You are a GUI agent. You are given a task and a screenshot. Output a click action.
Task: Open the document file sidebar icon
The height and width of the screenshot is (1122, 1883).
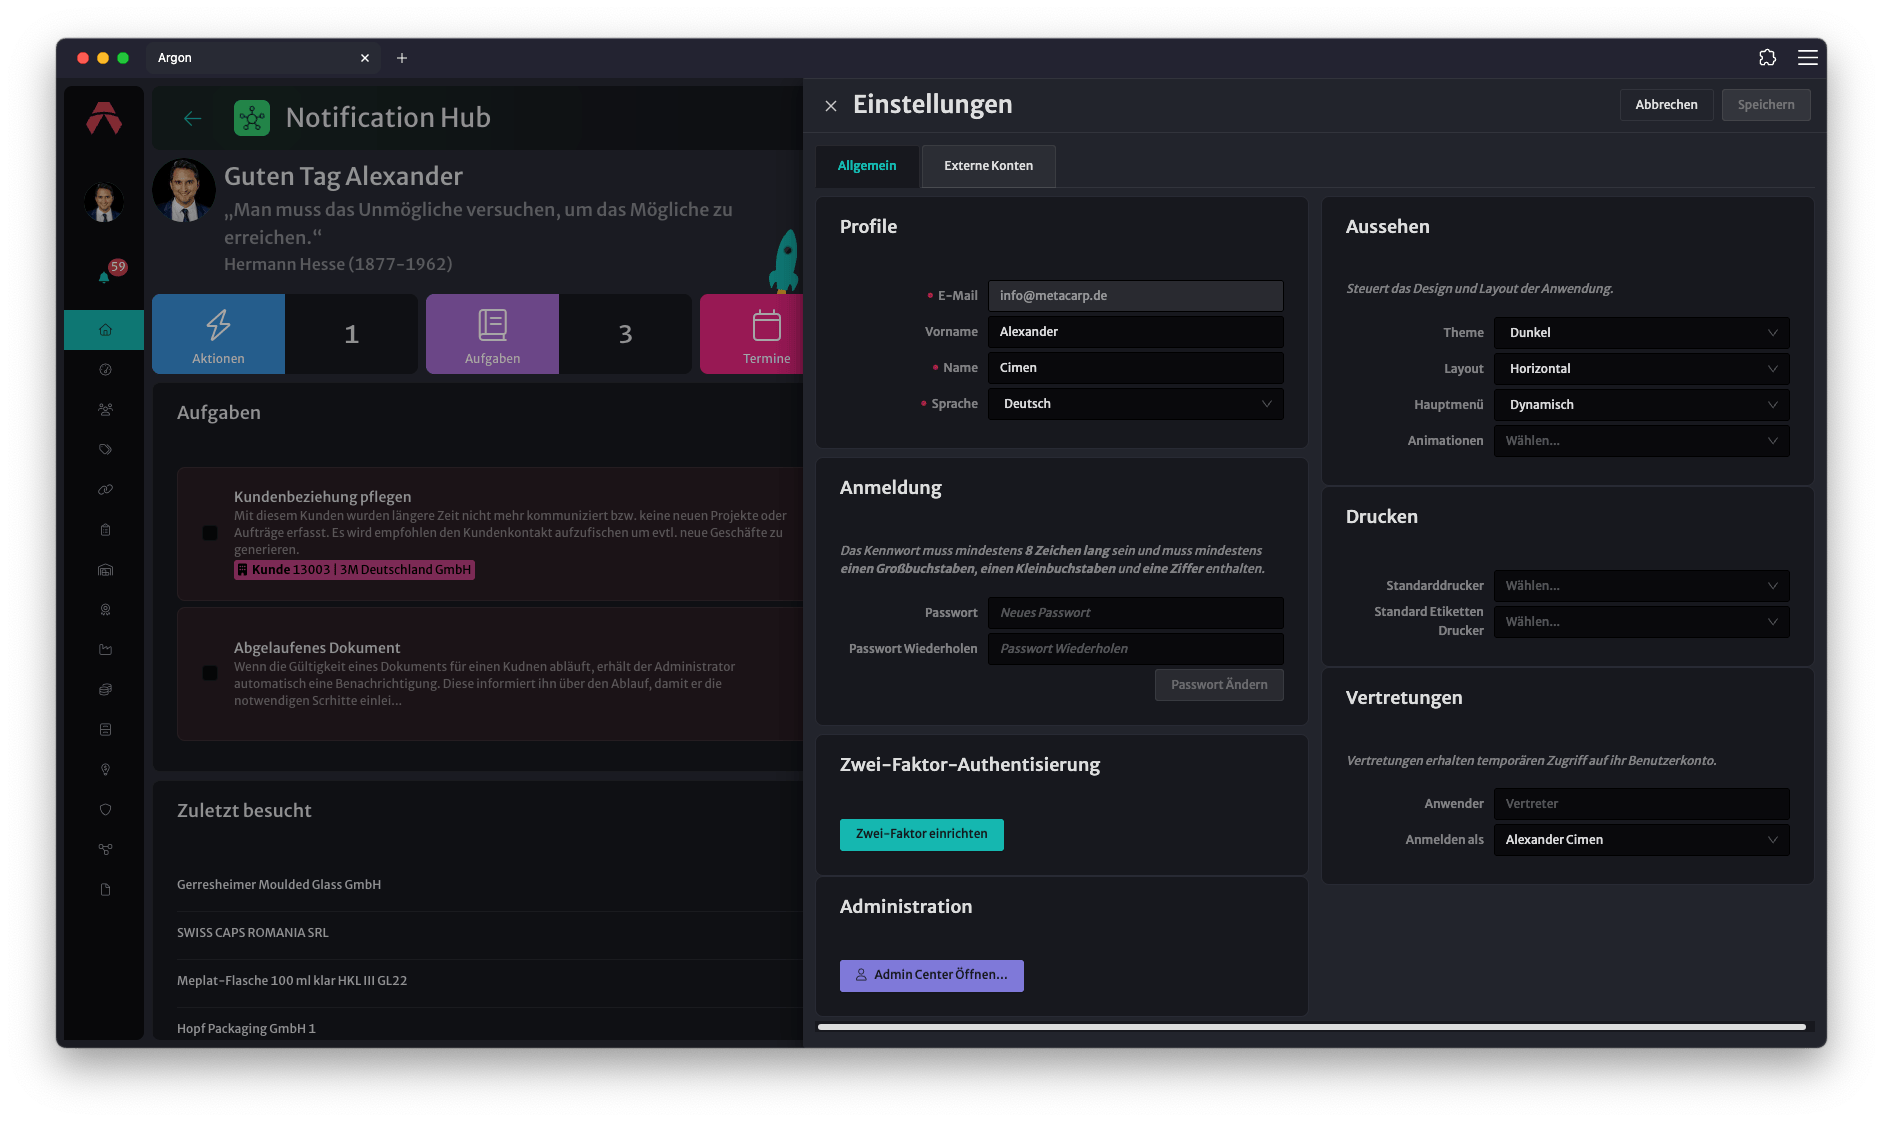pyautogui.click(x=105, y=890)
